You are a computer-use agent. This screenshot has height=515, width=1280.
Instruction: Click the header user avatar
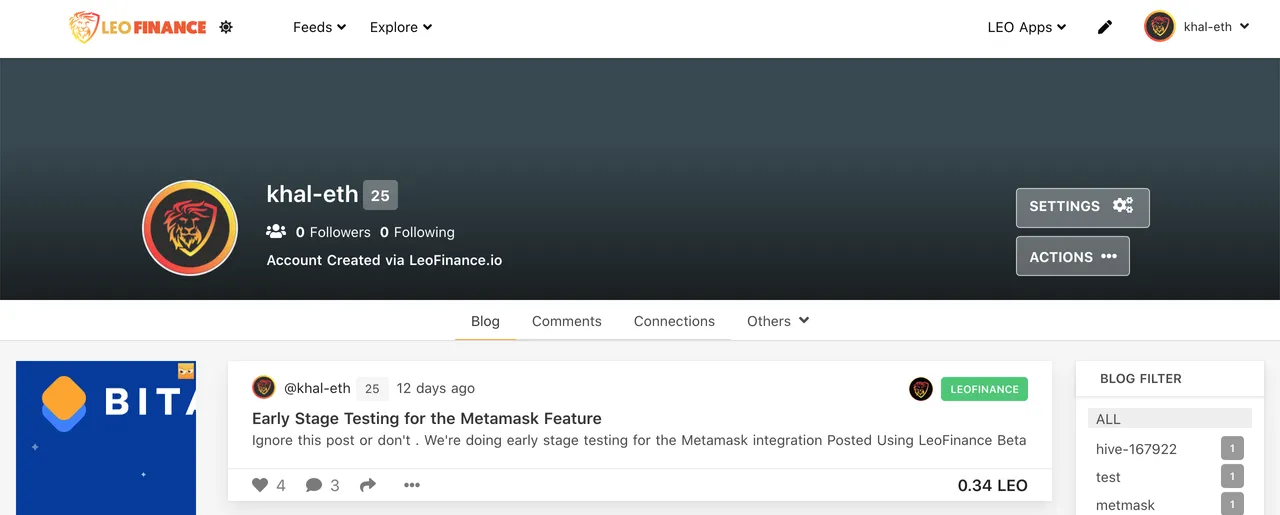[1160, 27]
